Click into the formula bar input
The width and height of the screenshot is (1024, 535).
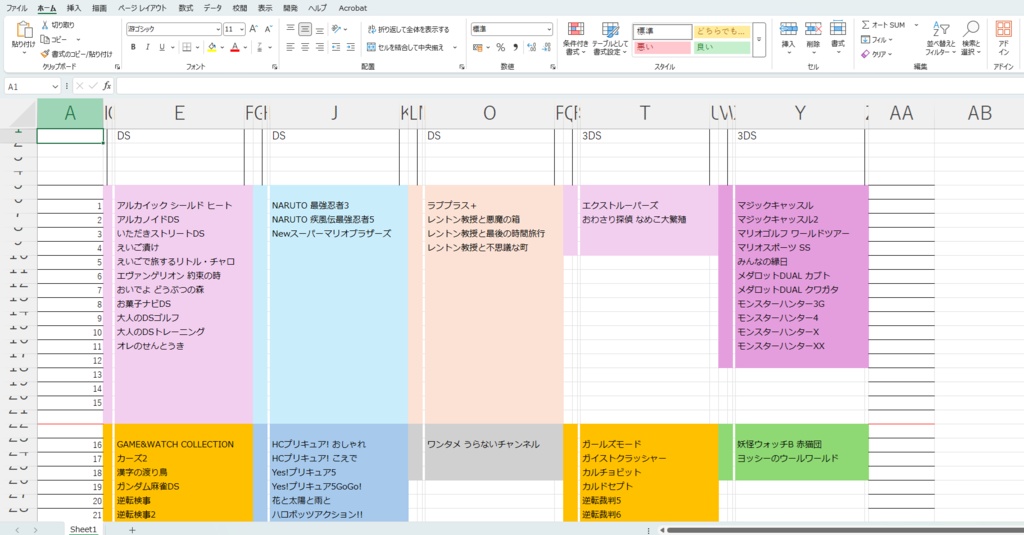(568, 86)
